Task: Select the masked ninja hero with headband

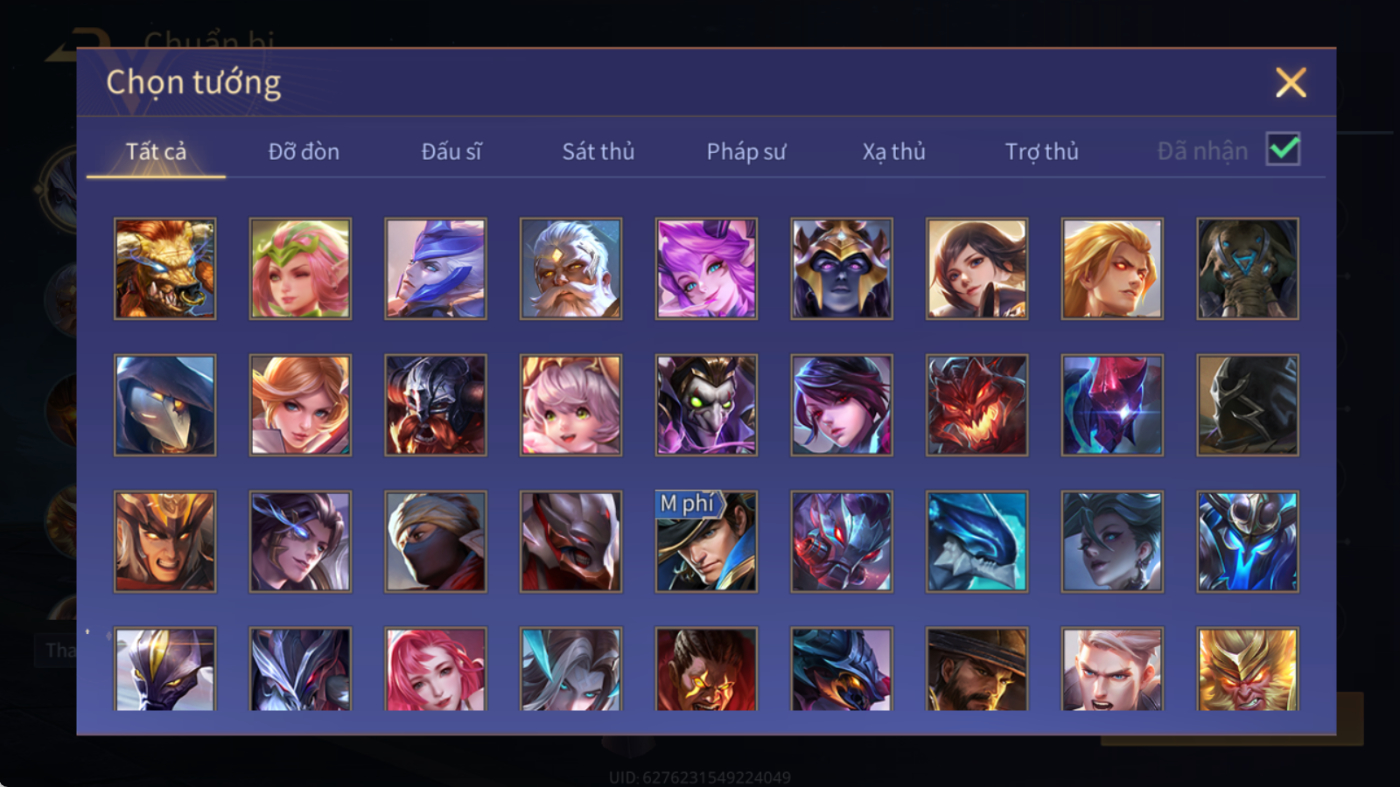Action: [x=436, y=541]
